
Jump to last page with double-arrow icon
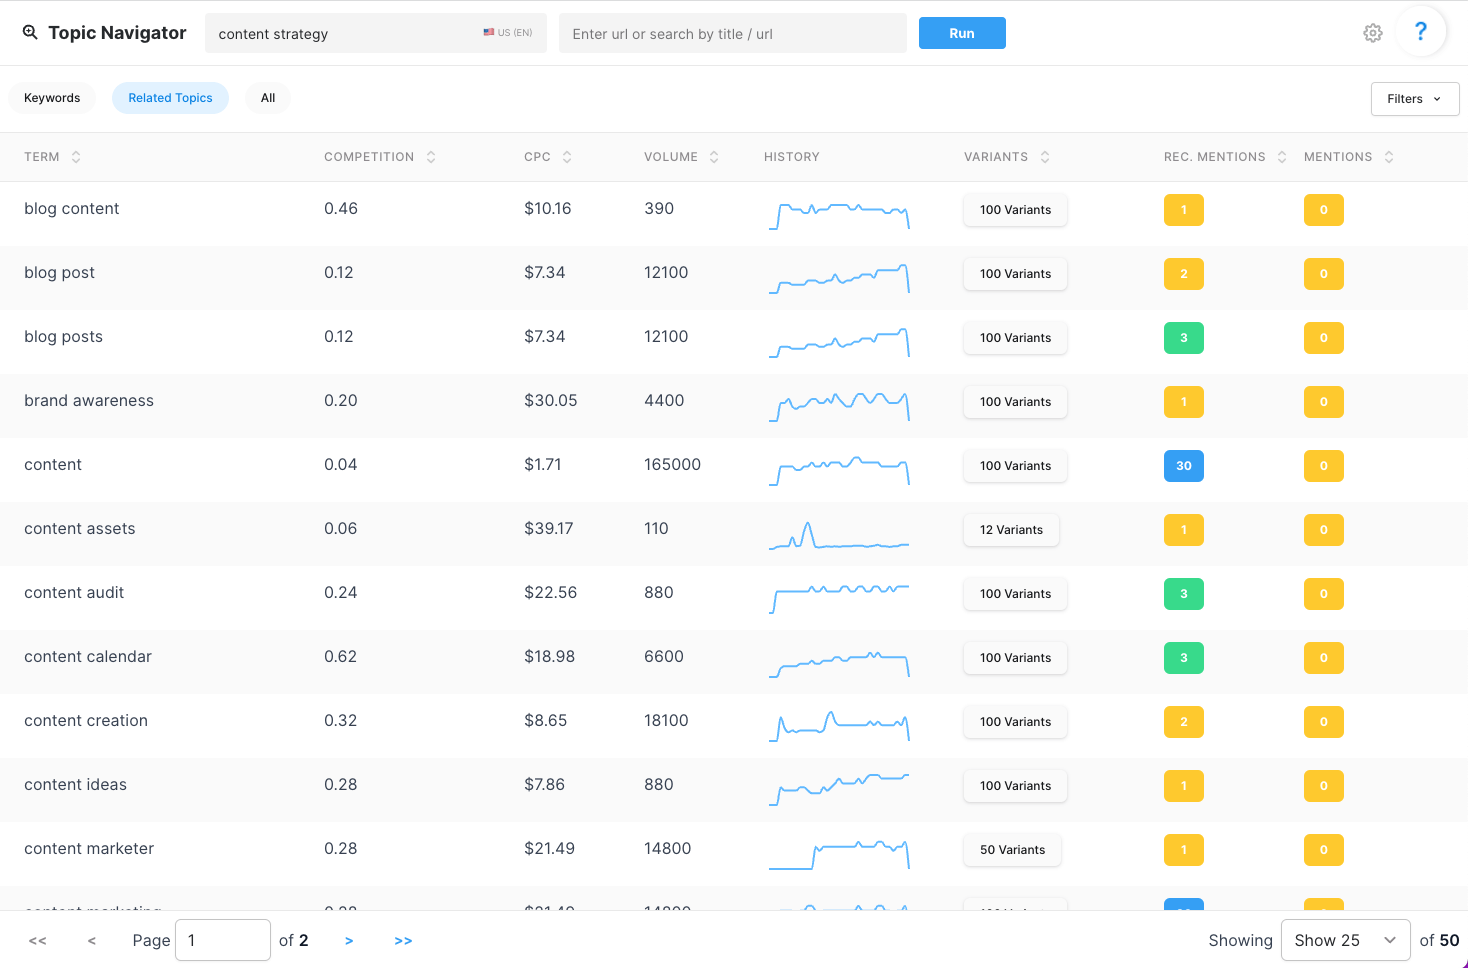403,940
